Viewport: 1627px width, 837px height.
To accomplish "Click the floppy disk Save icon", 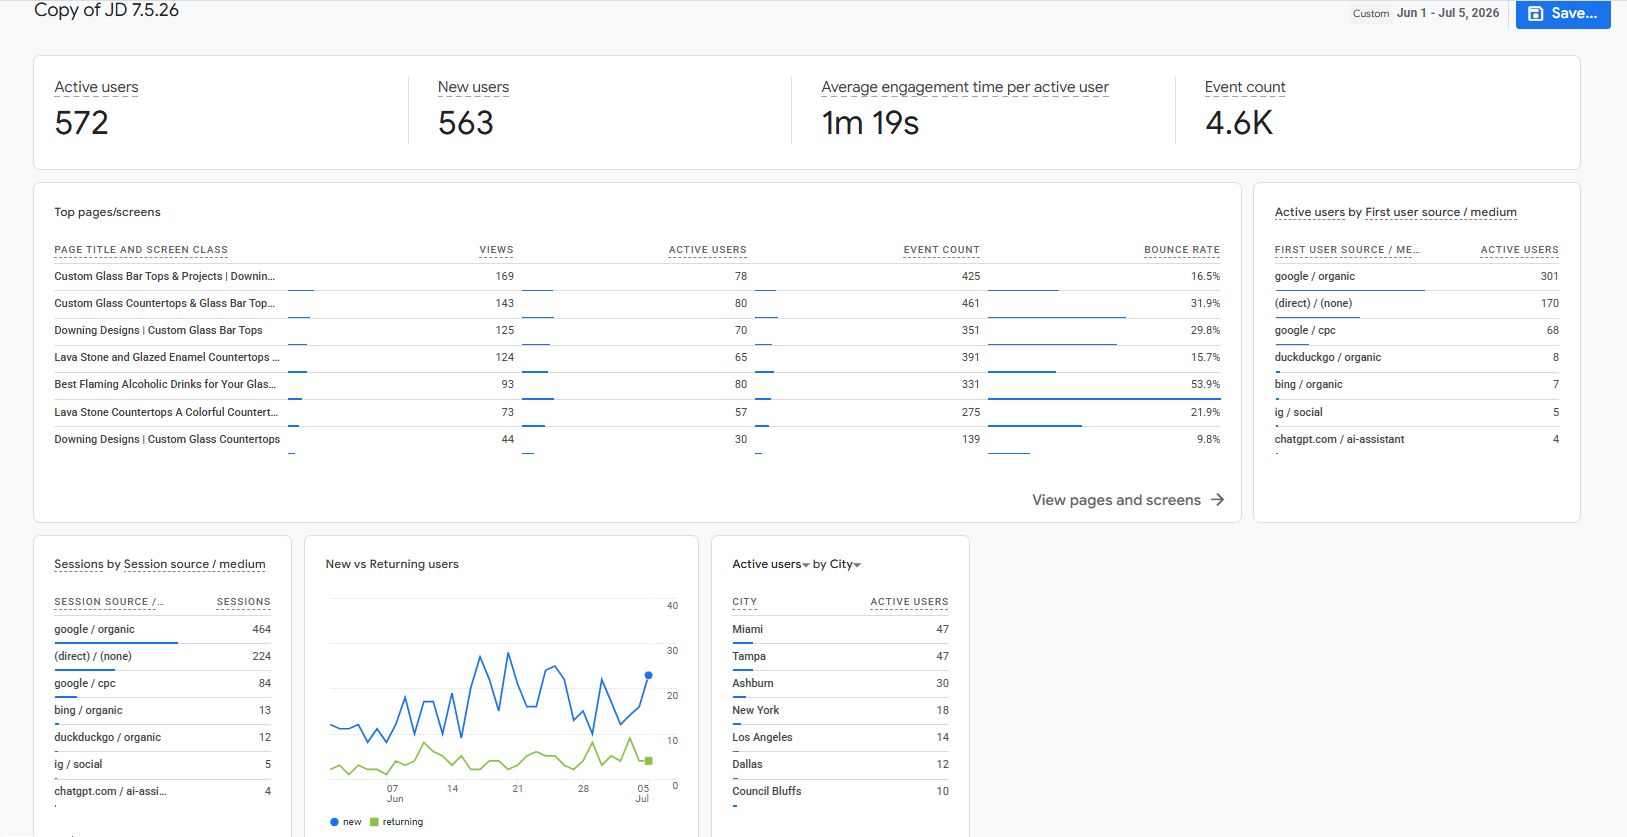I will pos(1535,14).
